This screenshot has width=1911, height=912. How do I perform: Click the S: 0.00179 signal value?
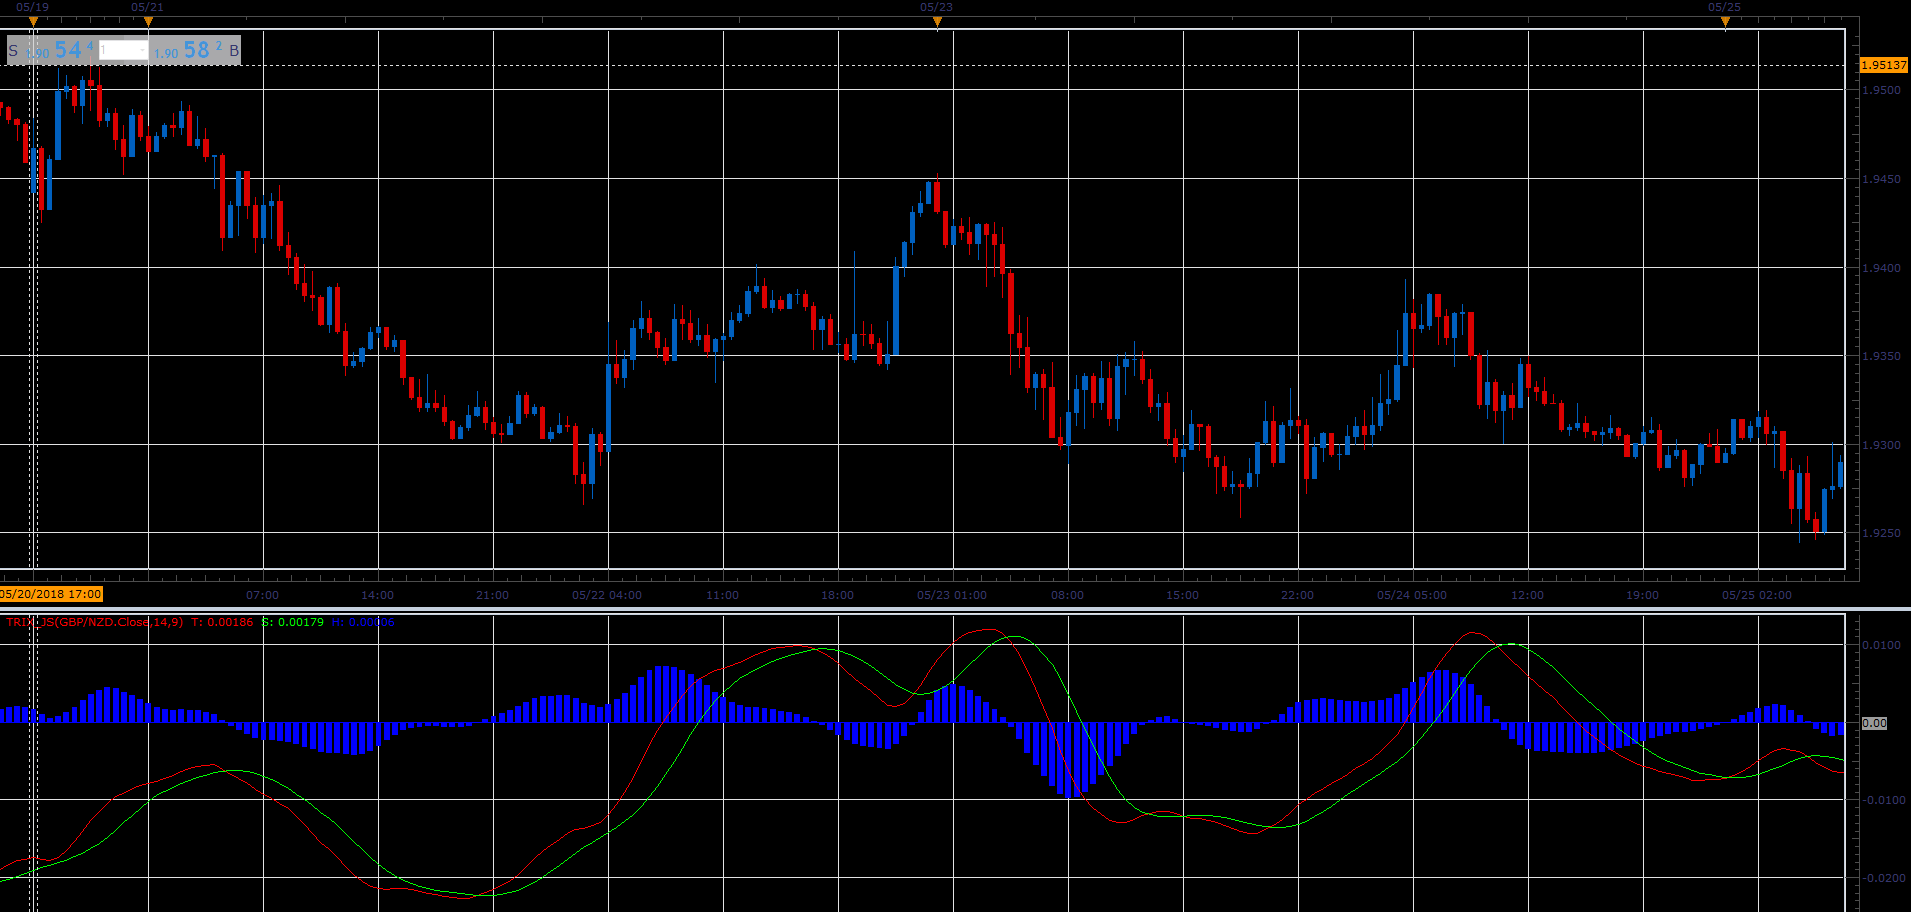[293, 622]
